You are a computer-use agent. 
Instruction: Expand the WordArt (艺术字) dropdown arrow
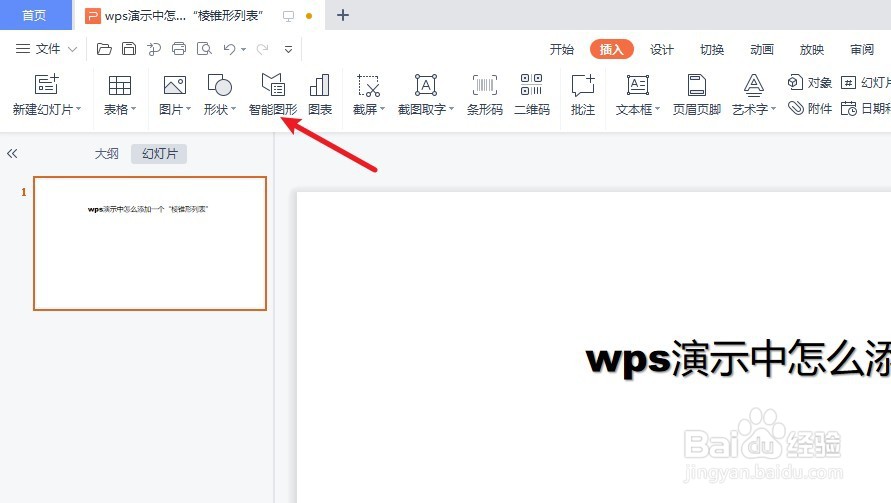(x=773, y=109)
